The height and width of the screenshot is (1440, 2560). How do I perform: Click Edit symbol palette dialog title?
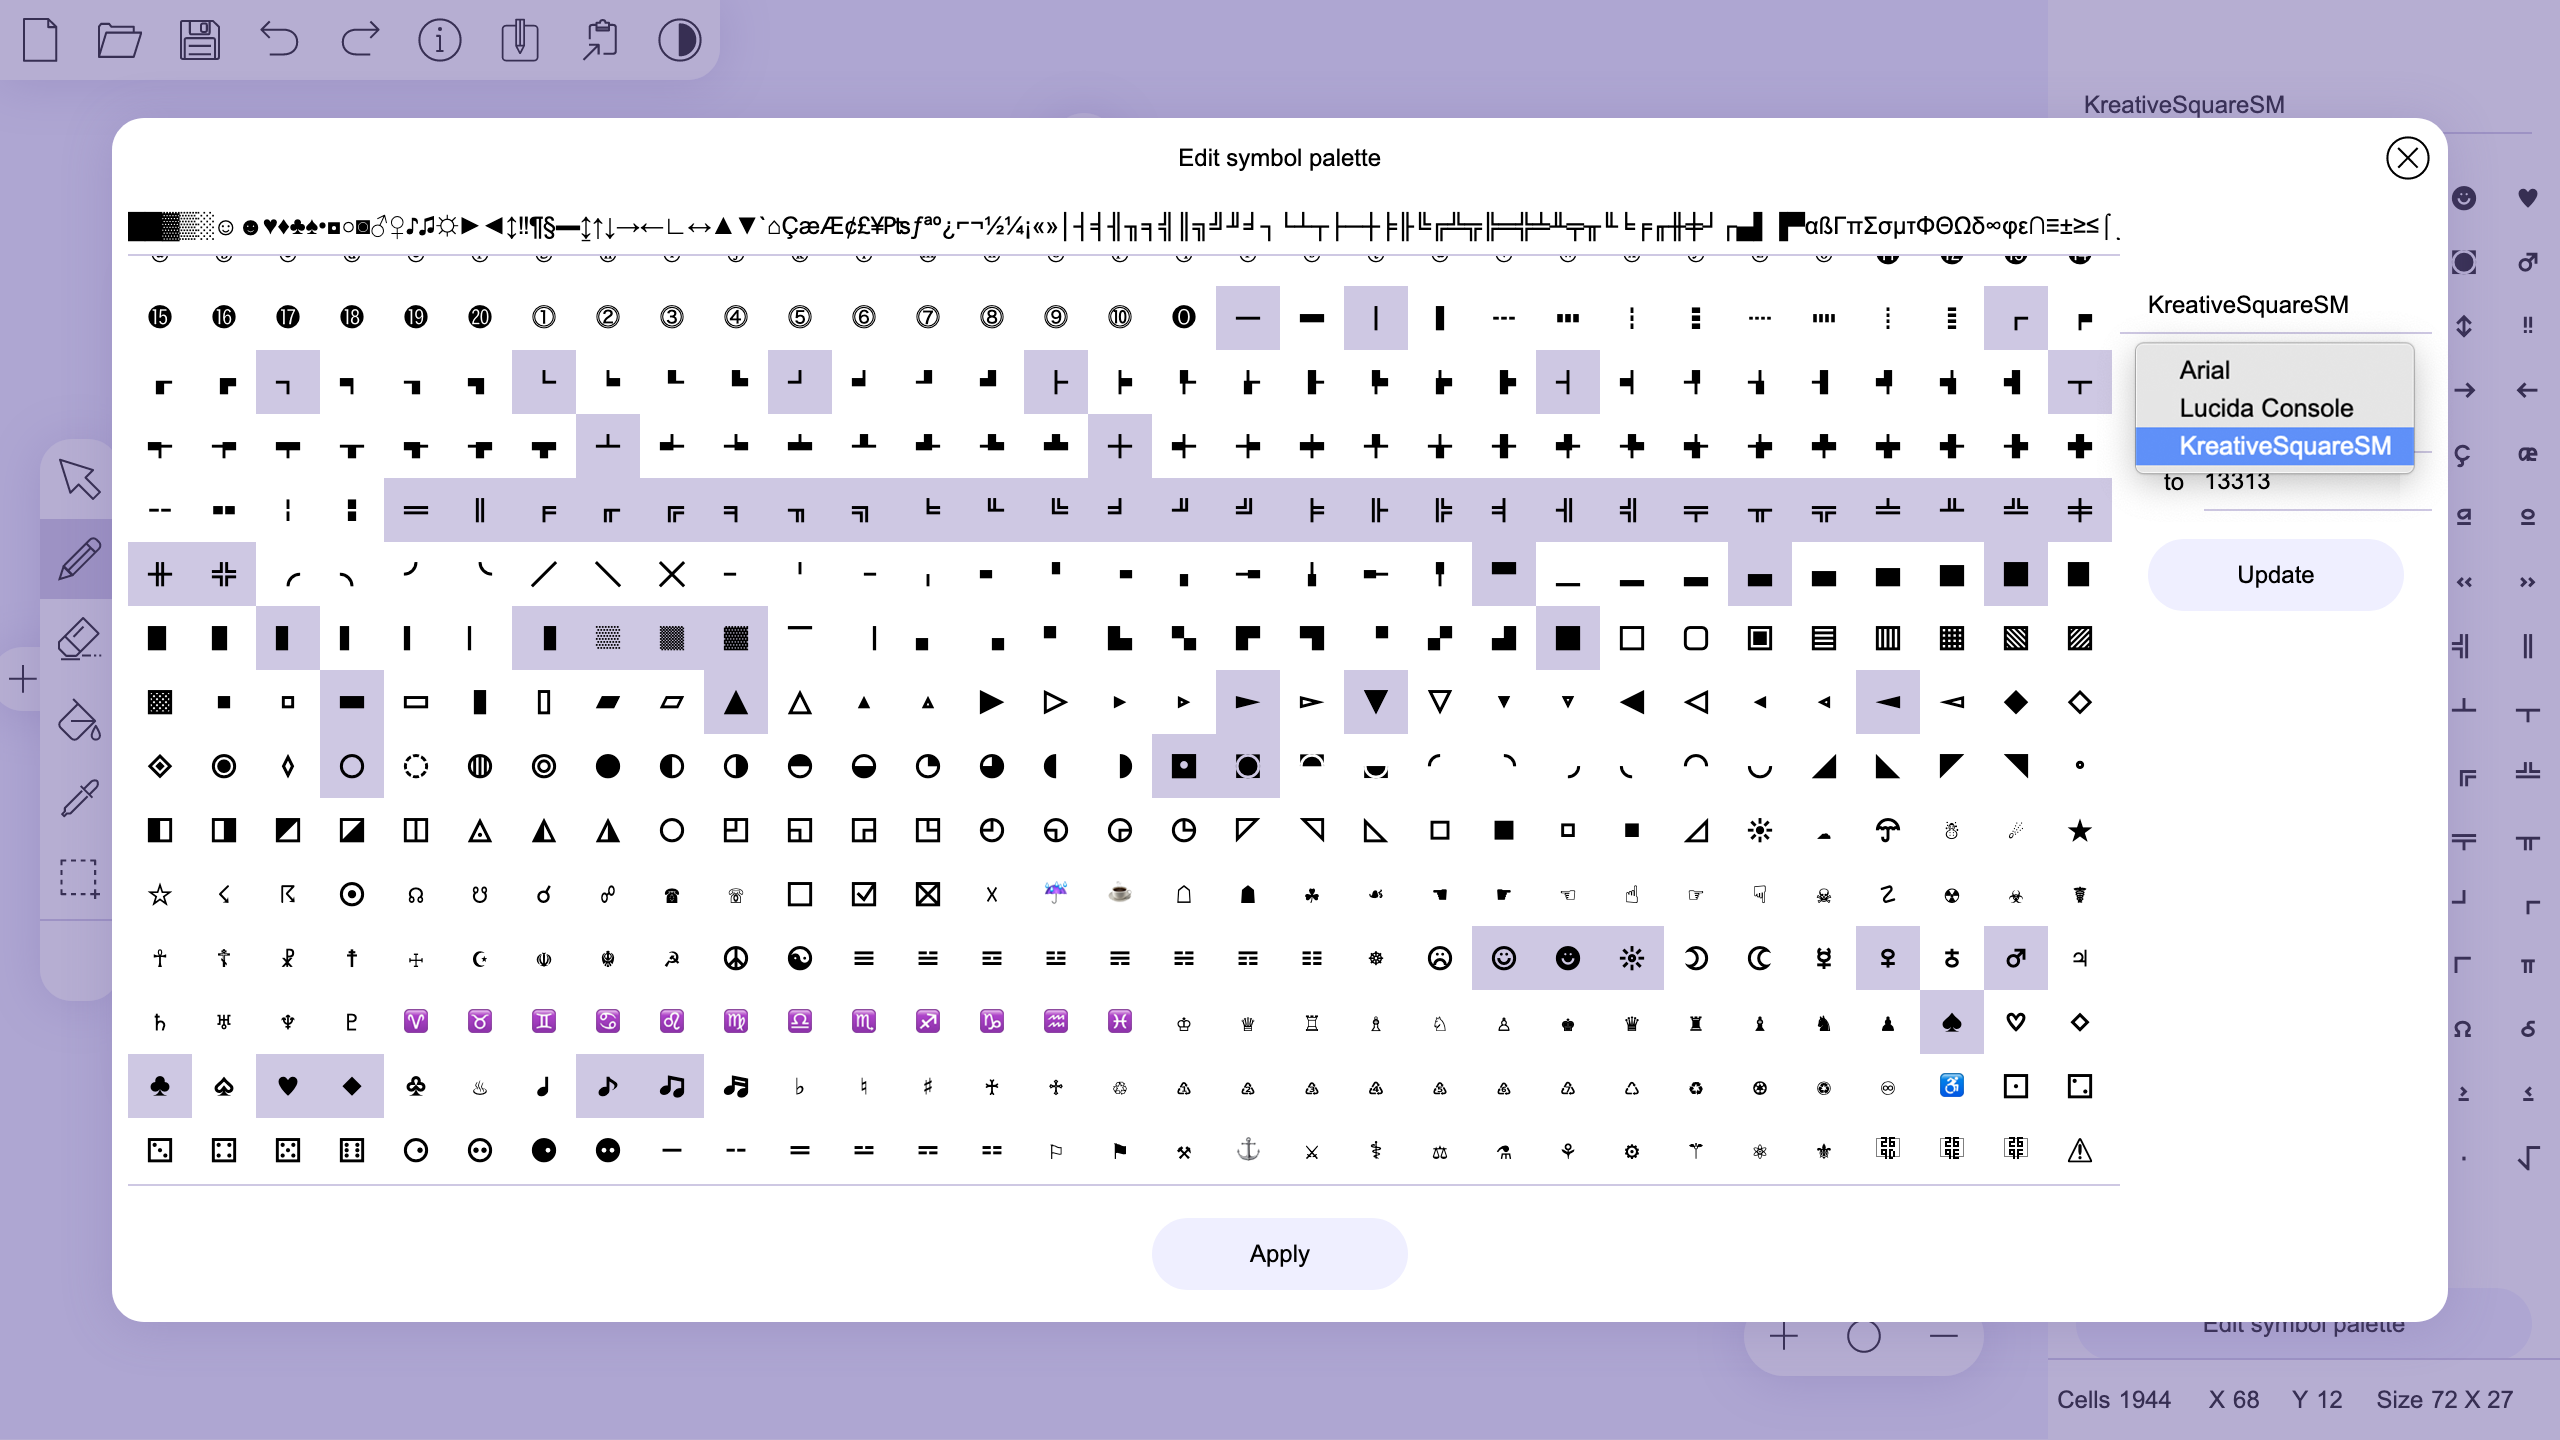[x=1280, y=158]
